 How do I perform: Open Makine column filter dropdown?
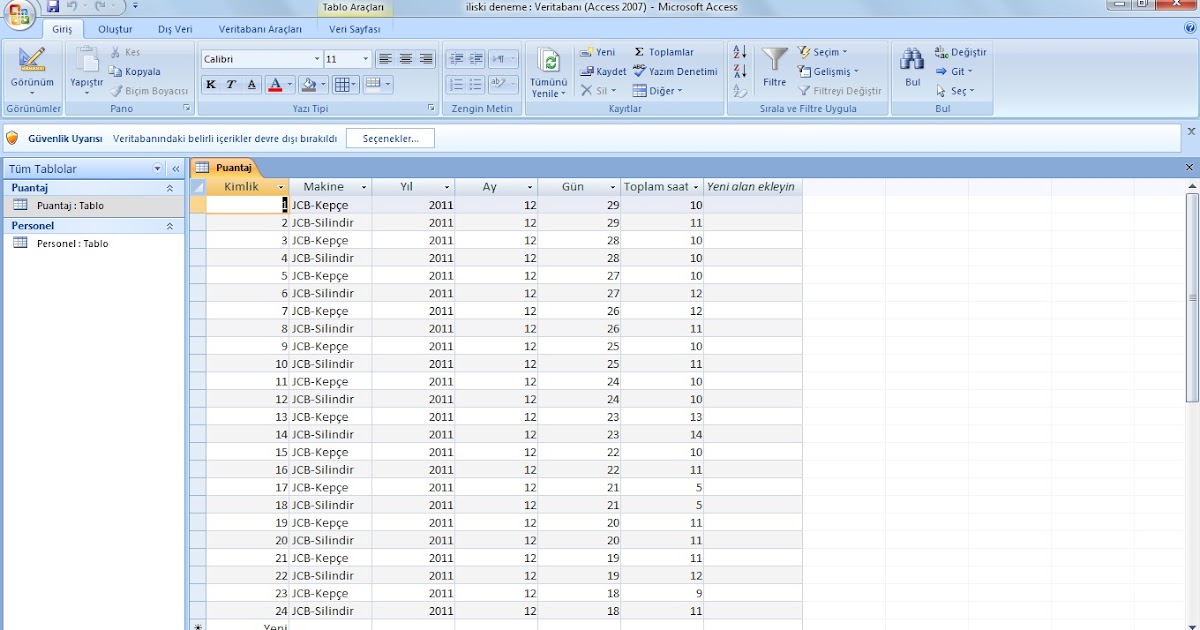pos(364,187)
